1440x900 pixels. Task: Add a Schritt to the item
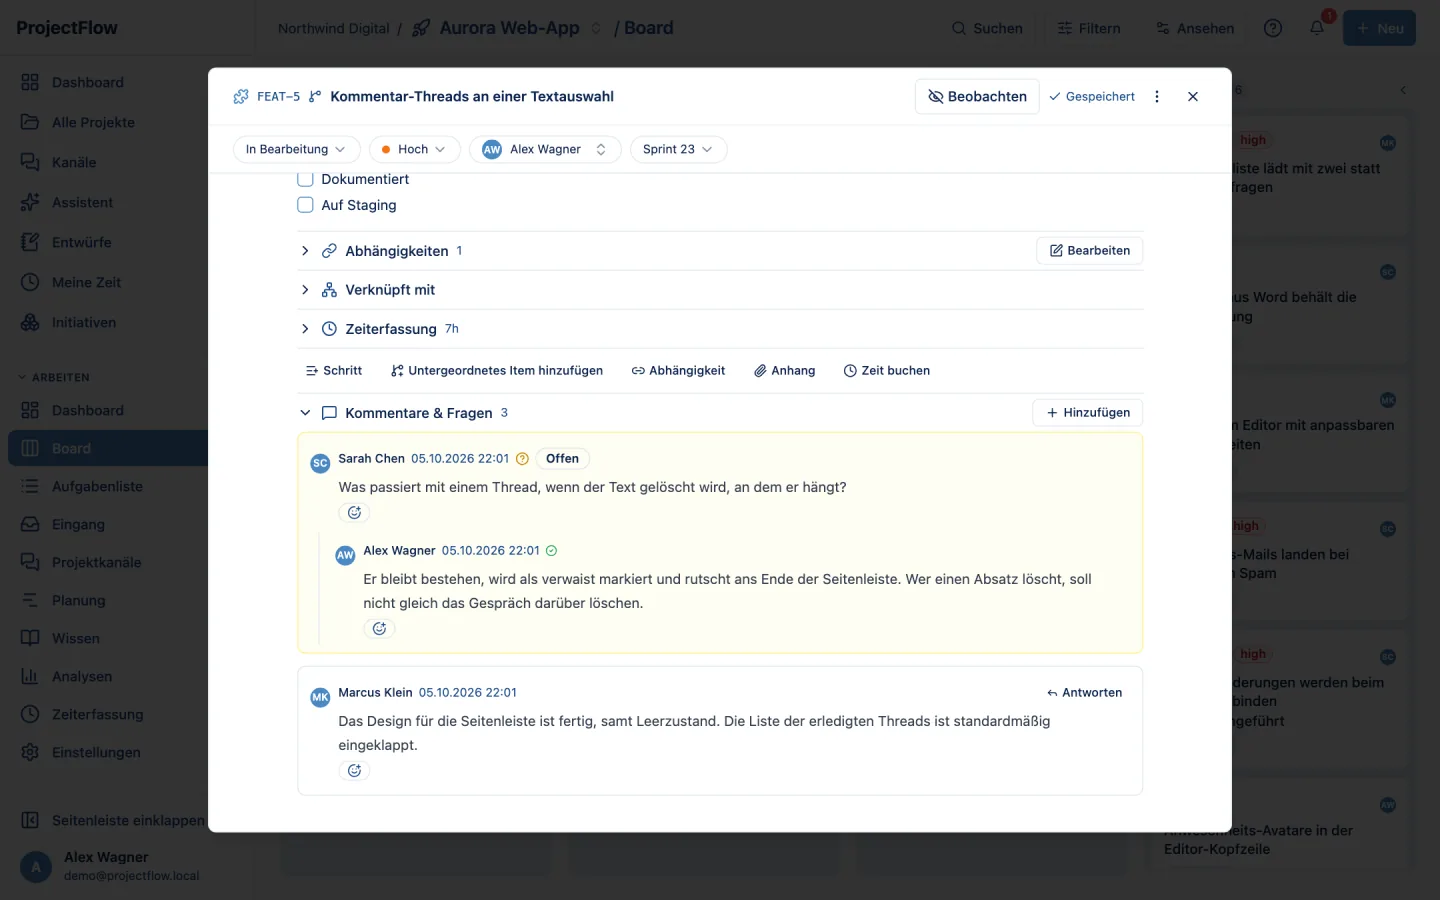click(x=334, y=371)
